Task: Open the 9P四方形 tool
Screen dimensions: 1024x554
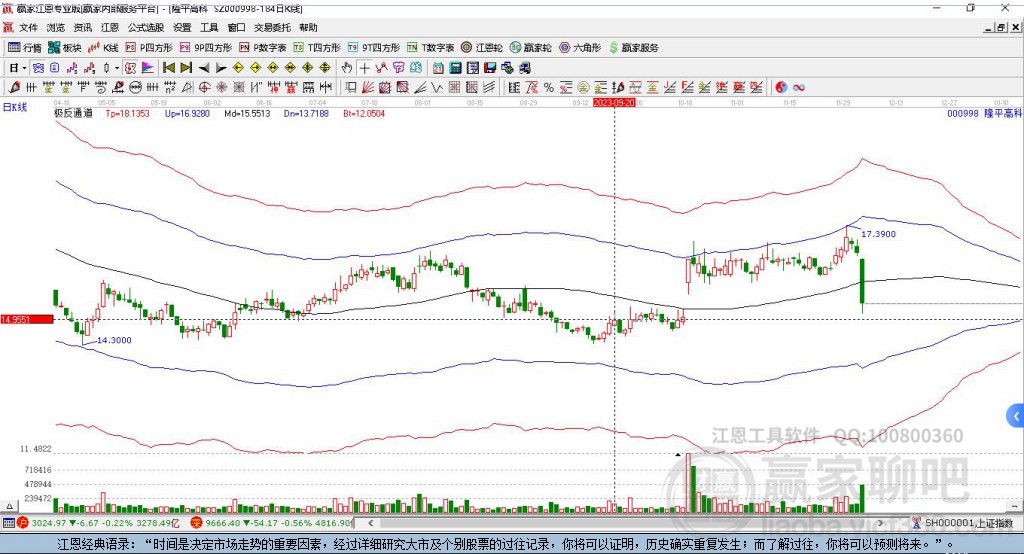Action: [206, 48]
